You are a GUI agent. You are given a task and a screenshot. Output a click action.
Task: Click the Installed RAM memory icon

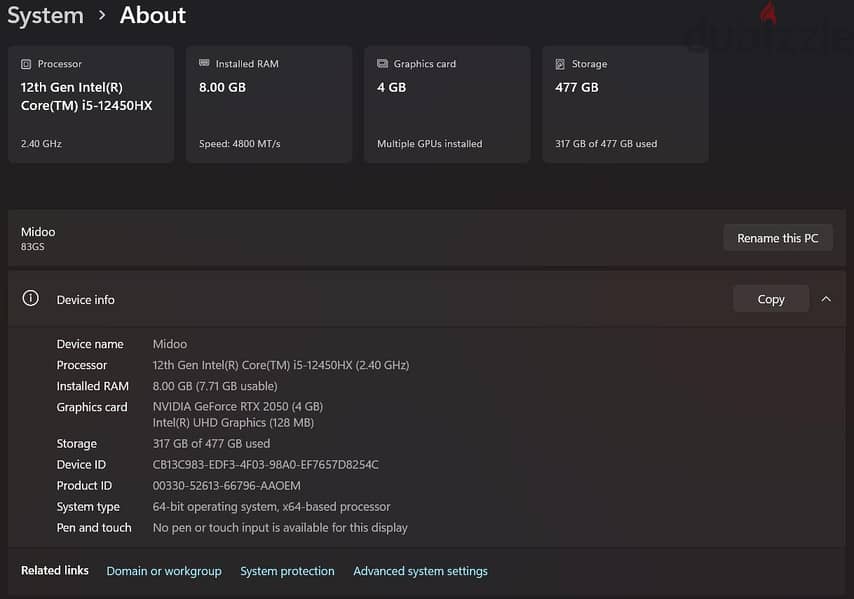[x=204, y=63]
